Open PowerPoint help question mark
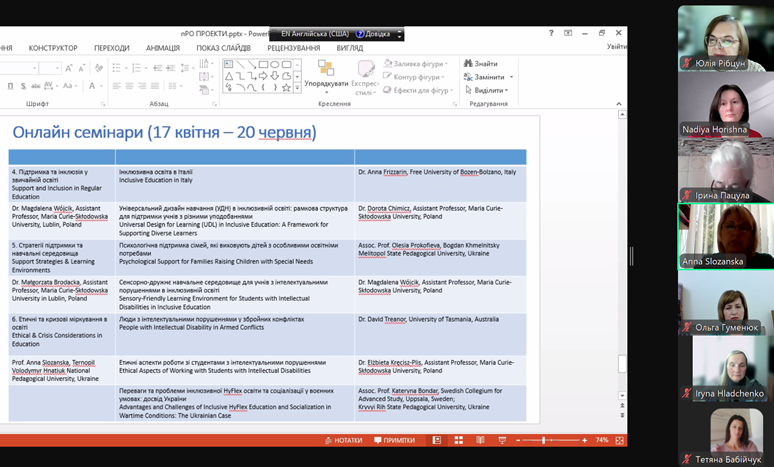Viewport: 774px width, 467px height. coord(551,33)
